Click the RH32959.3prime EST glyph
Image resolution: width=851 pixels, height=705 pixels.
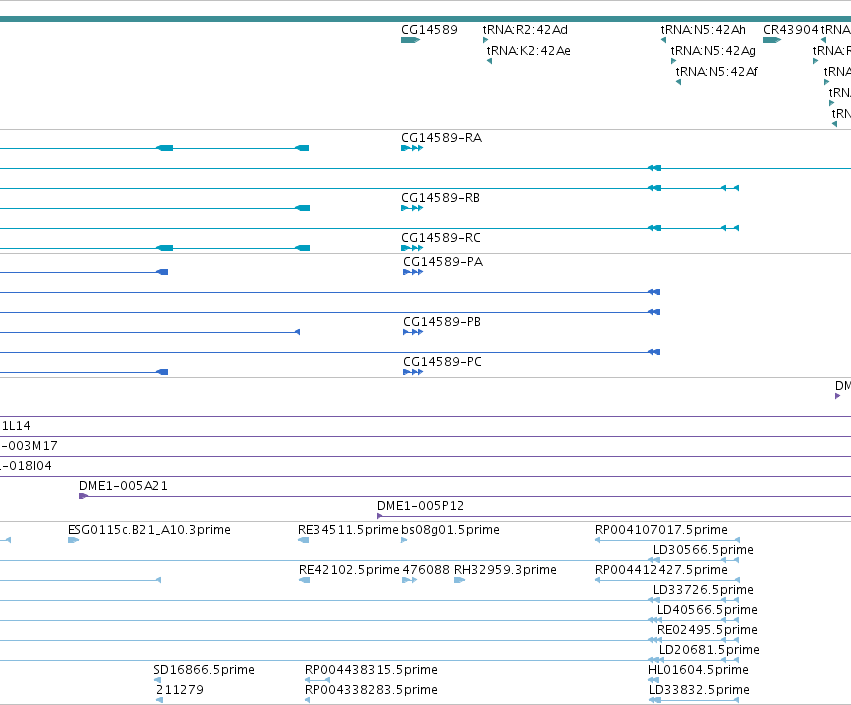[x=459, y=580]
